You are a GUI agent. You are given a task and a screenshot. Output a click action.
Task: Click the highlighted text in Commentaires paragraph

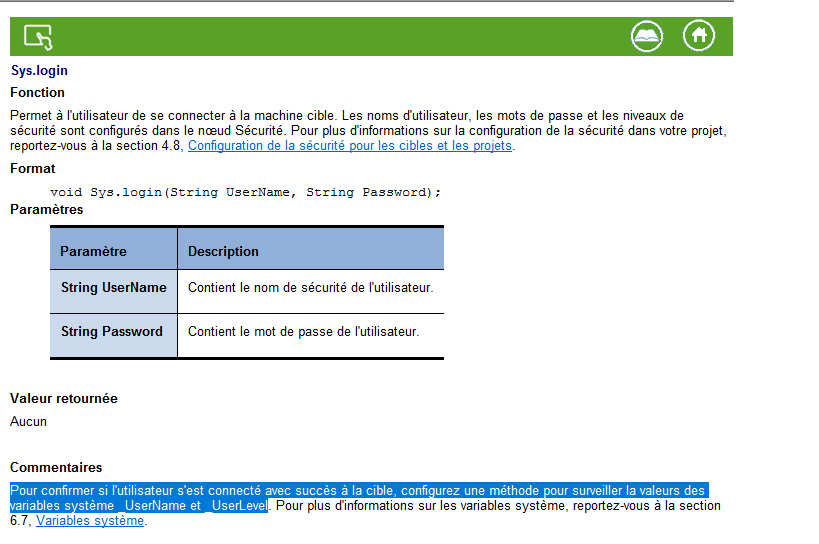(x=358, y=491)
